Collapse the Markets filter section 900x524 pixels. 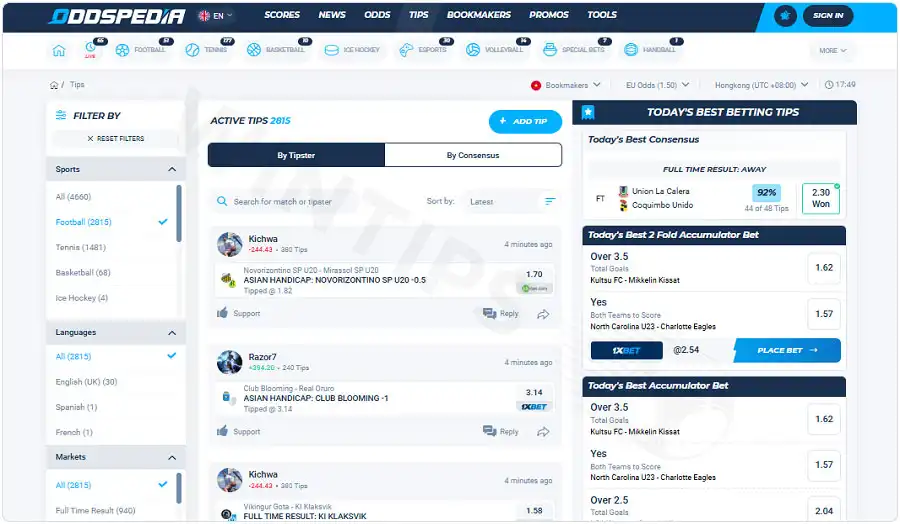tap(172, 457)
